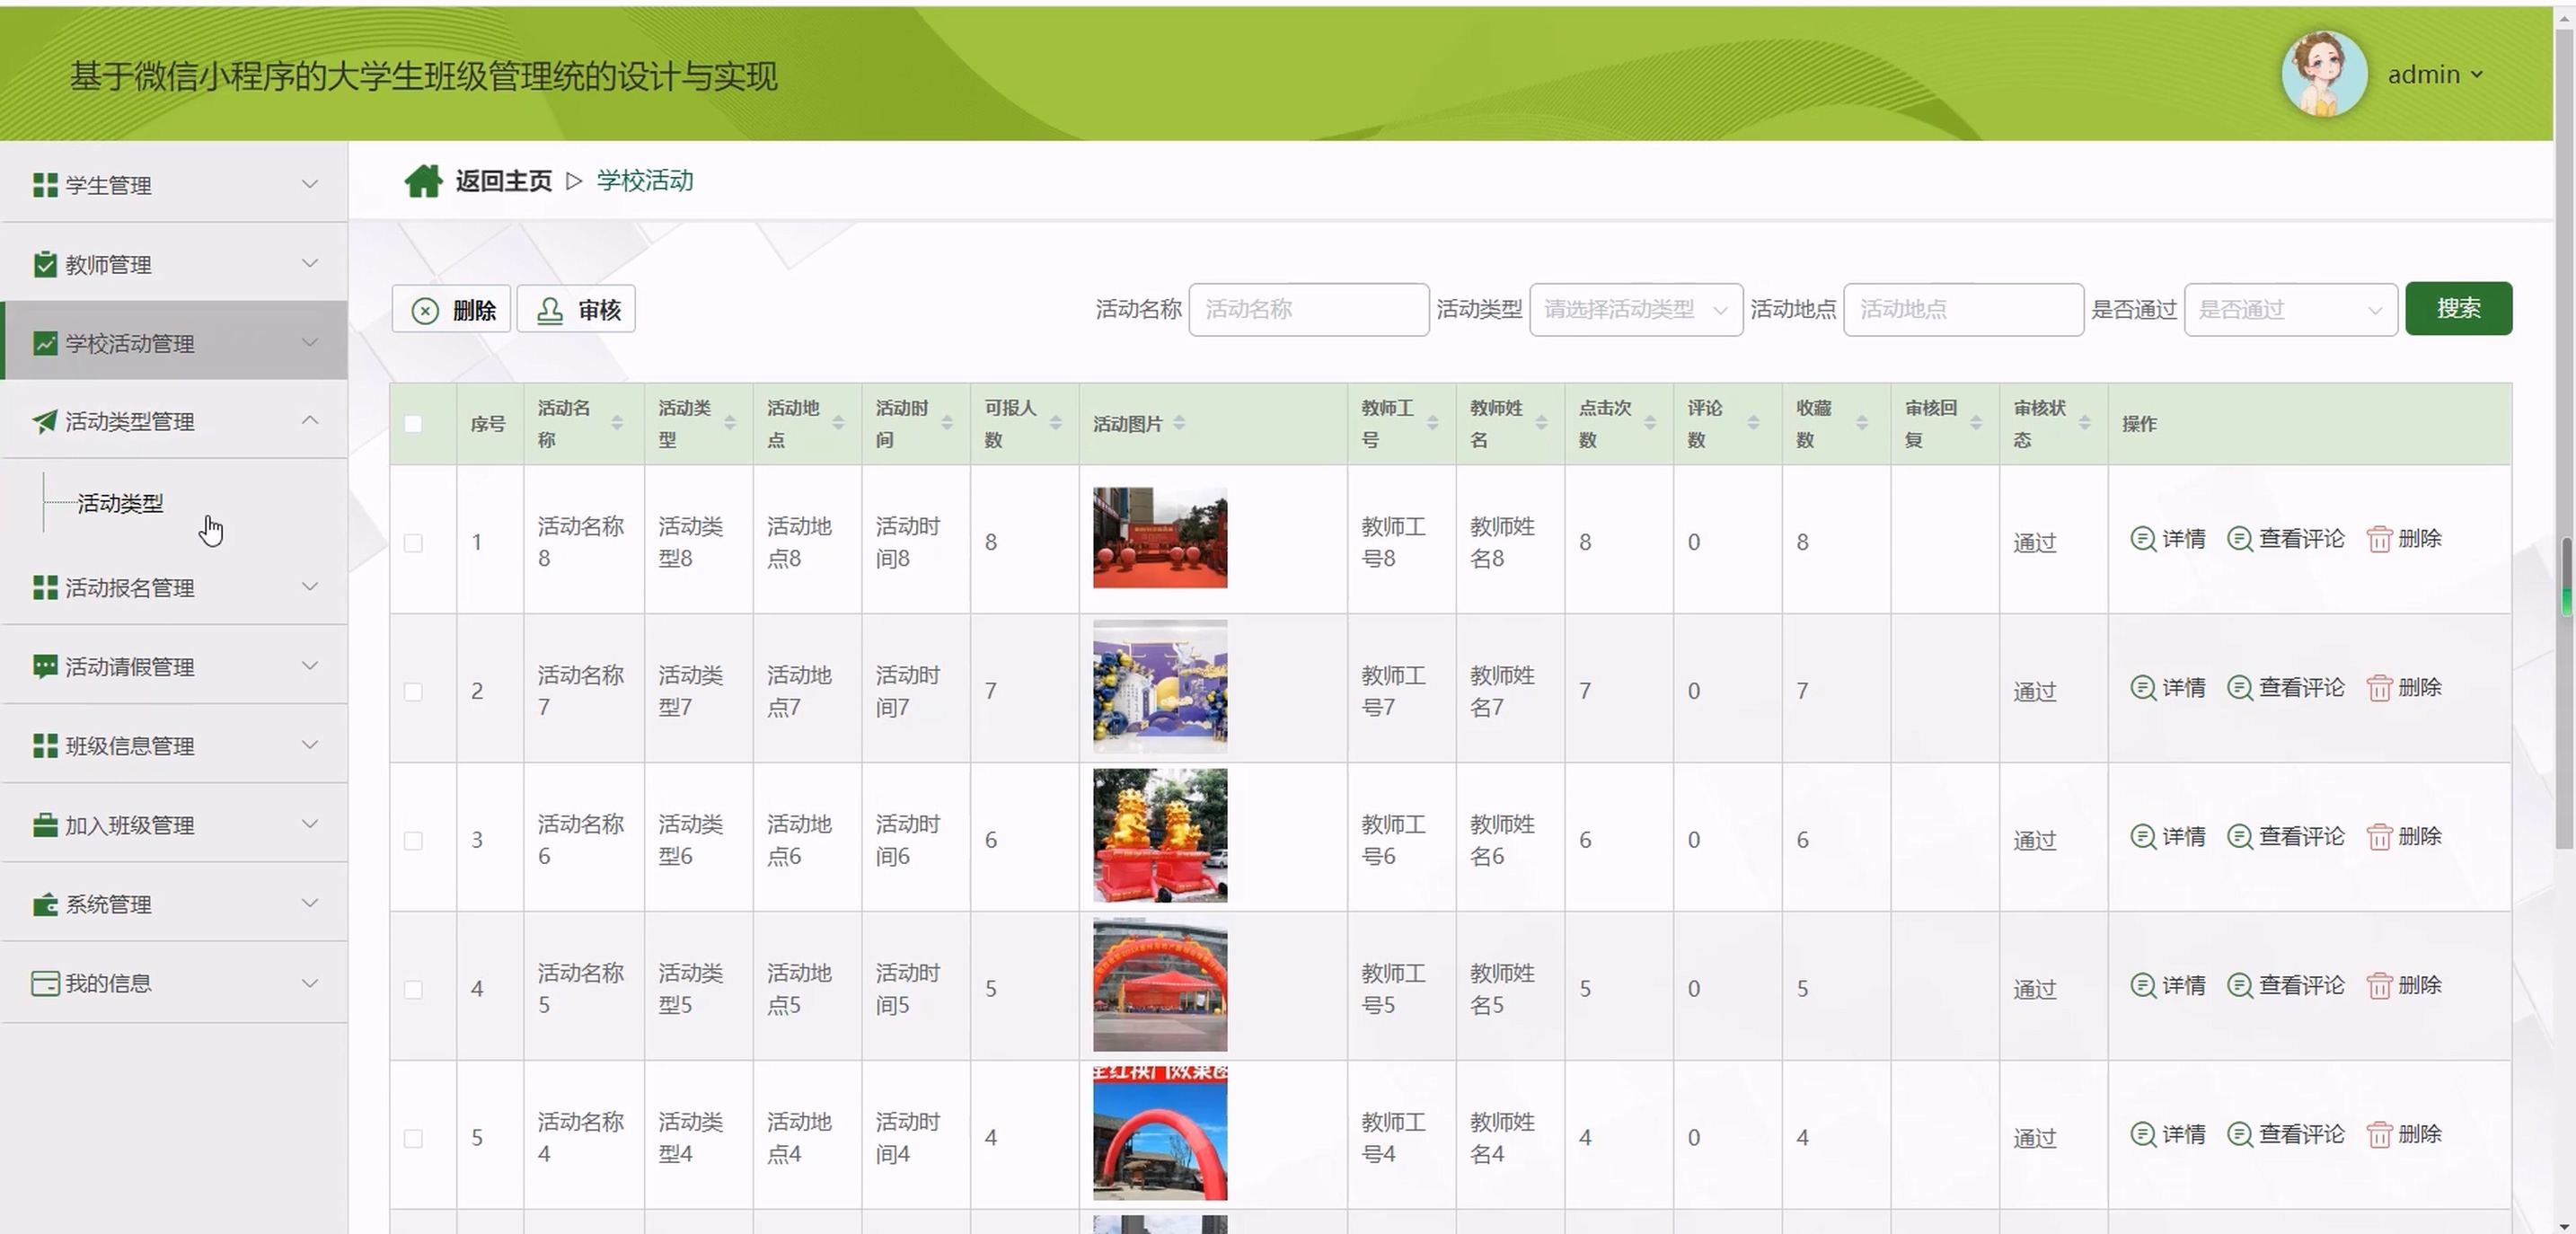This screenshot has height=1234, width=2576.
Task: Sort by 审核状态 column arrows
Action: coord(2085,423)
